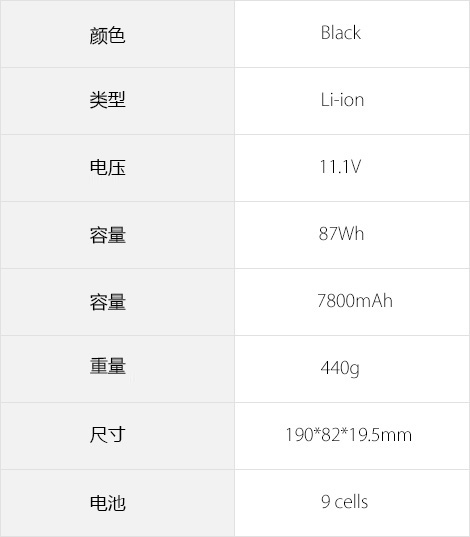Select the 7800mAh capacity value
470x537 pixels.
[x=352, y=302]
